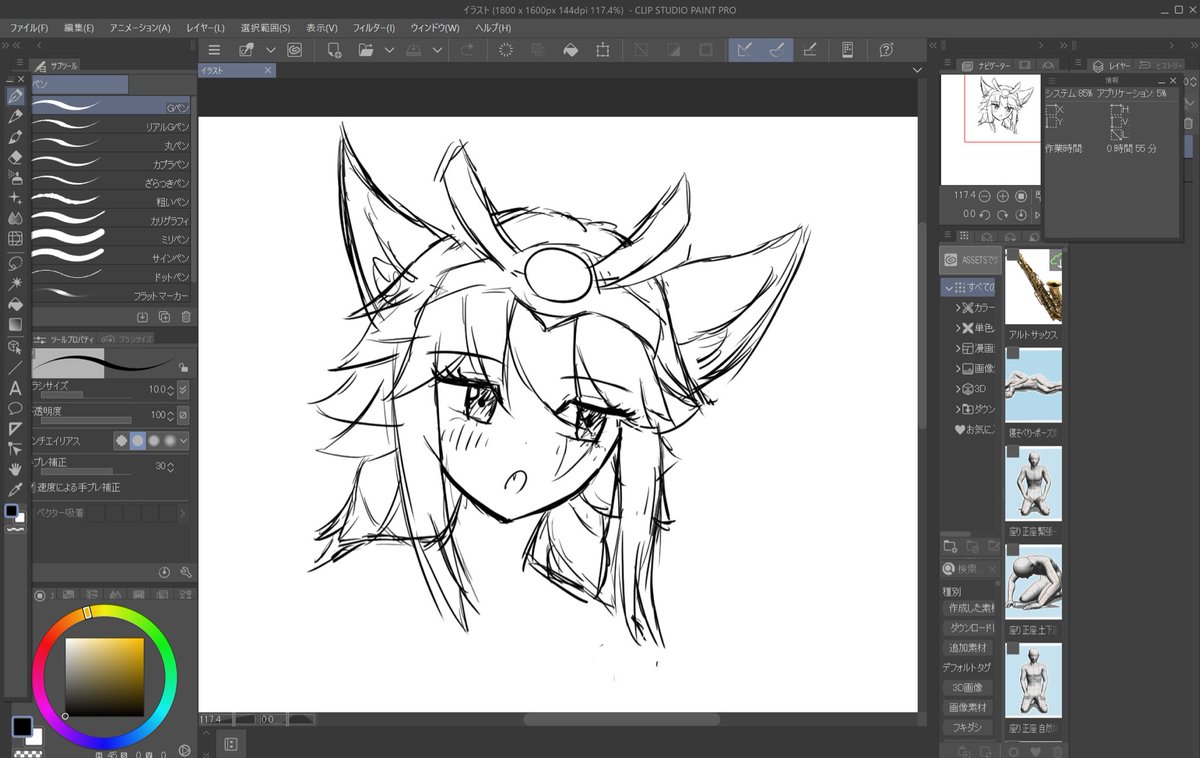Image resolution: width=1200 pixels, height=758 pixels.
Task: Click the Open file folder icon
Action: [x=366, y=50]
